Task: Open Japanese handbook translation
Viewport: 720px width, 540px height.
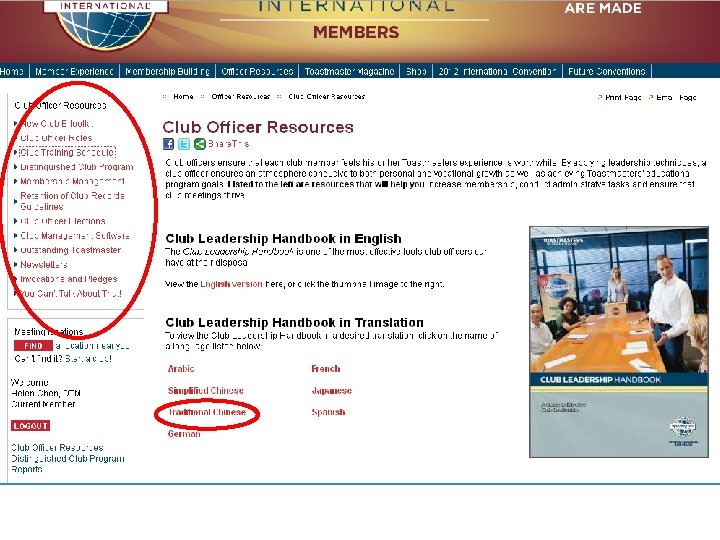Action: tap(332, 391)
